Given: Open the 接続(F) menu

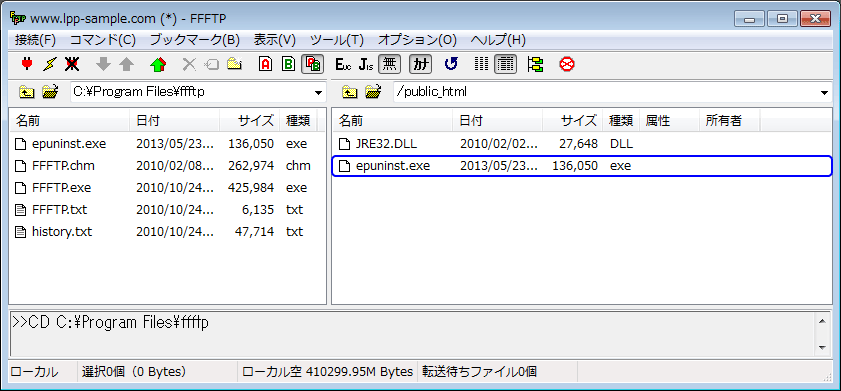Looking at the screenshot, I should click(x=35, y=40).
